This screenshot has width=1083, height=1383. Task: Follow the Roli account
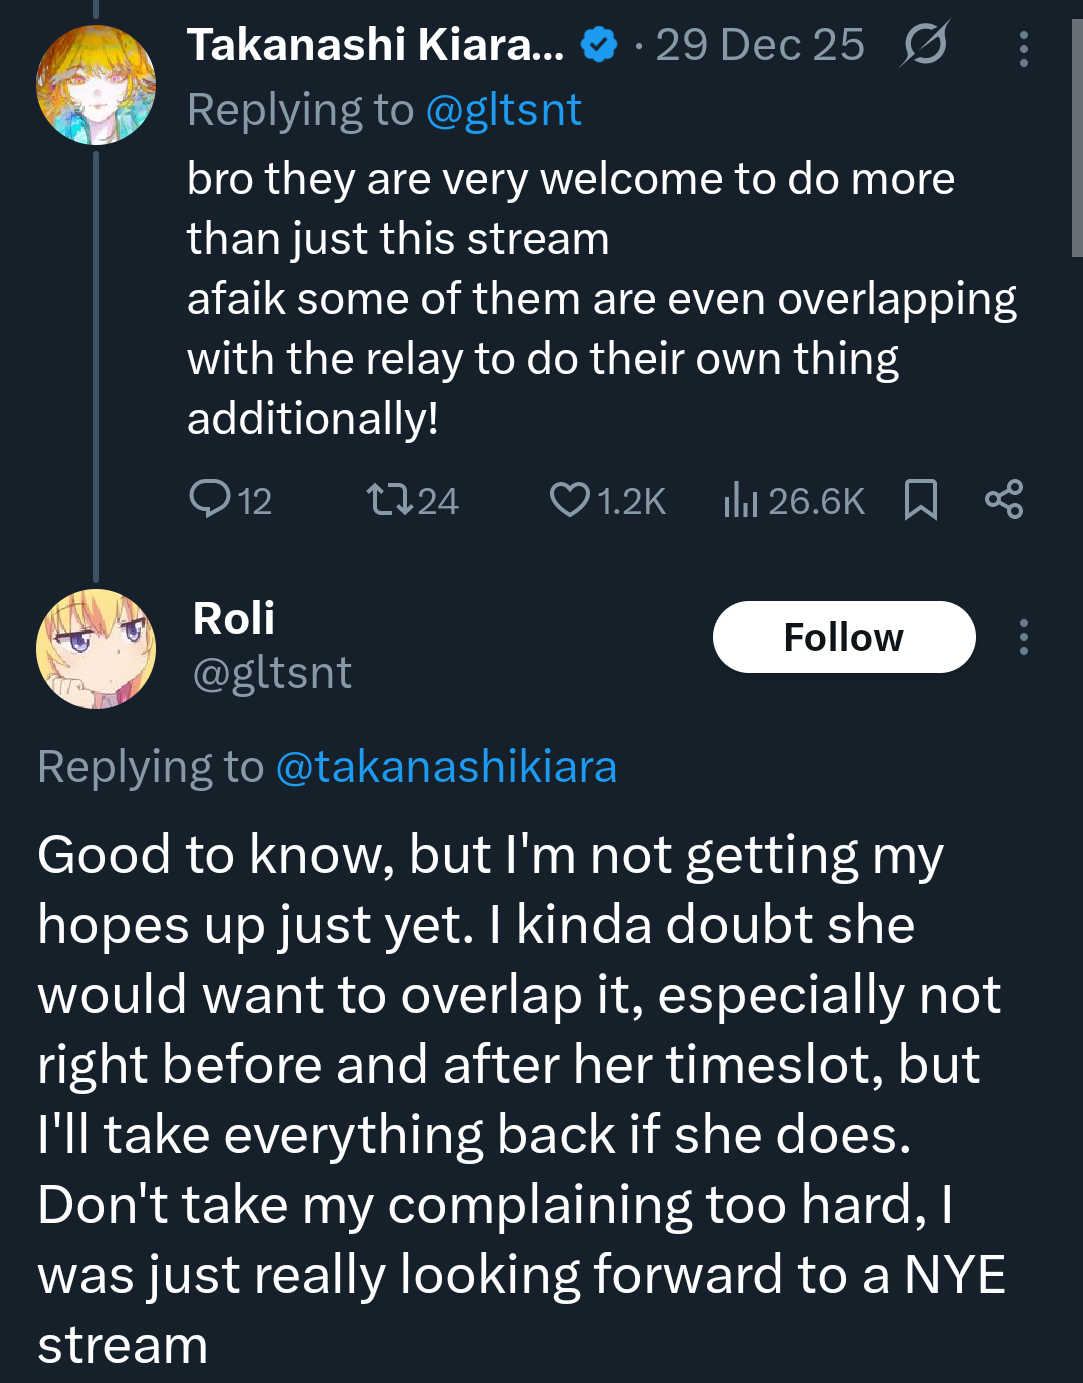point(843,637)
